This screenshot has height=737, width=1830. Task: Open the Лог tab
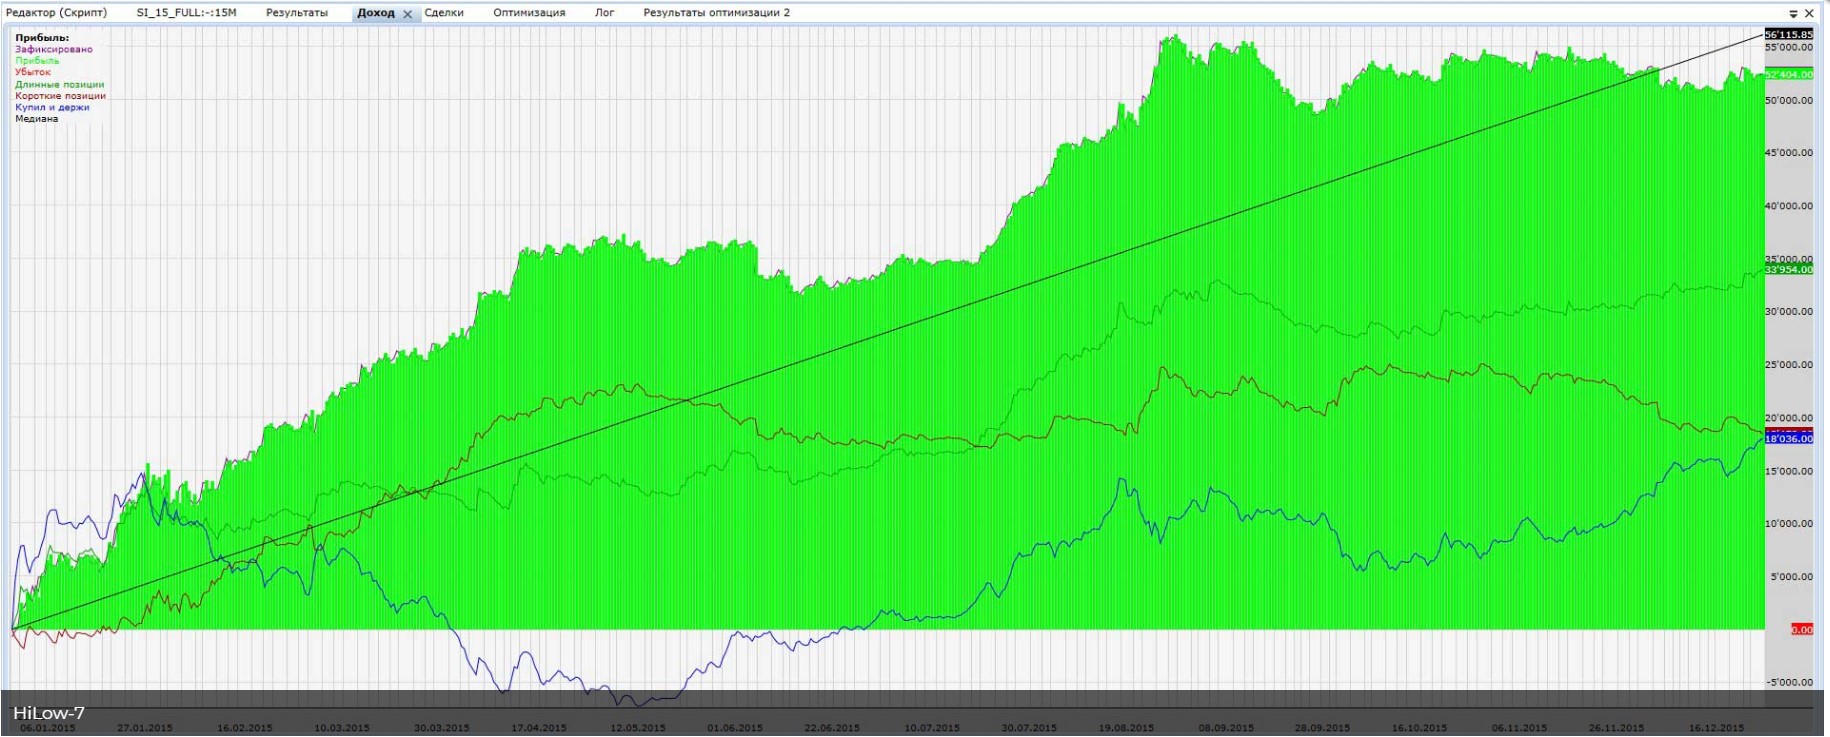tap(604, 13)
